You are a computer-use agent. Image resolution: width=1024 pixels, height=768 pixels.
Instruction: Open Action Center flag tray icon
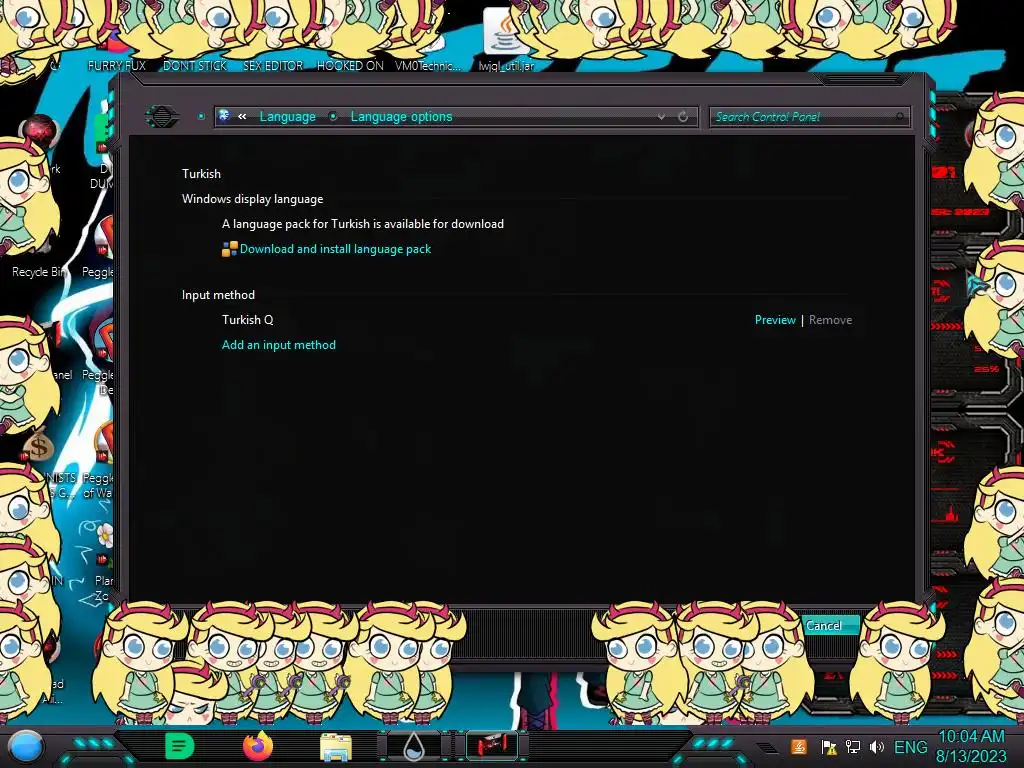829,747
